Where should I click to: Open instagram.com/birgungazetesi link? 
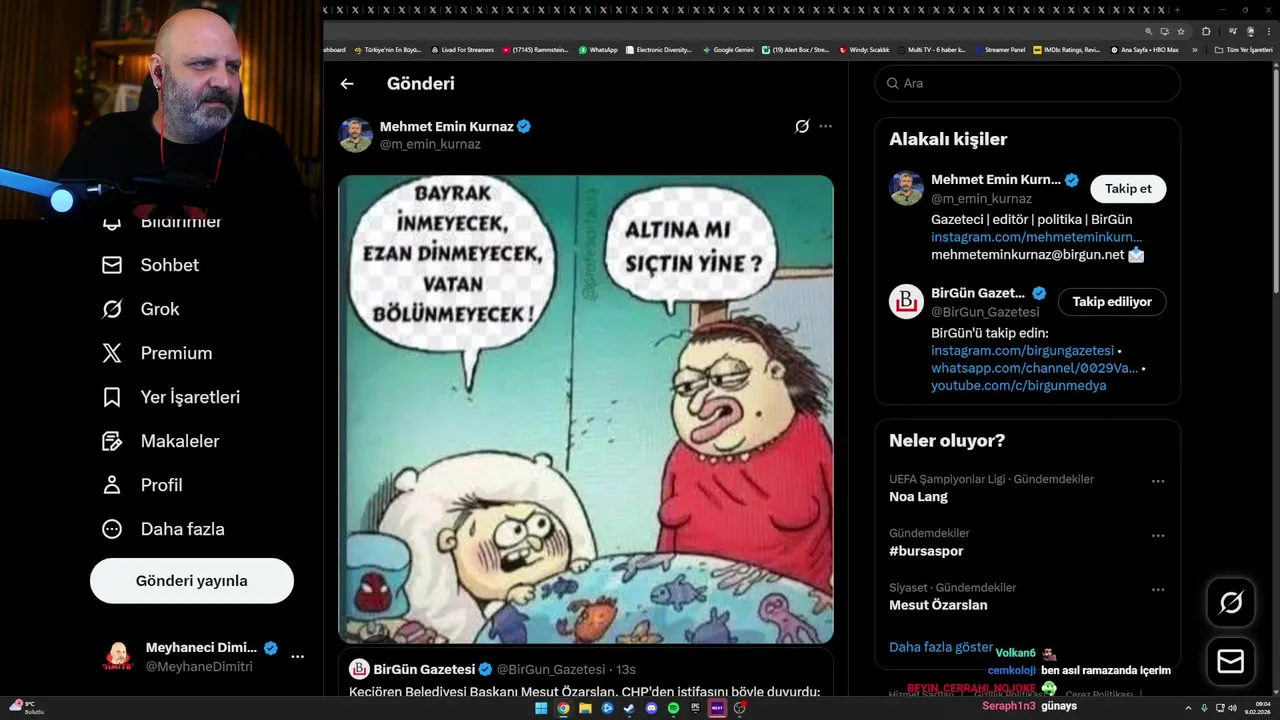click(x=1022, y=351)
